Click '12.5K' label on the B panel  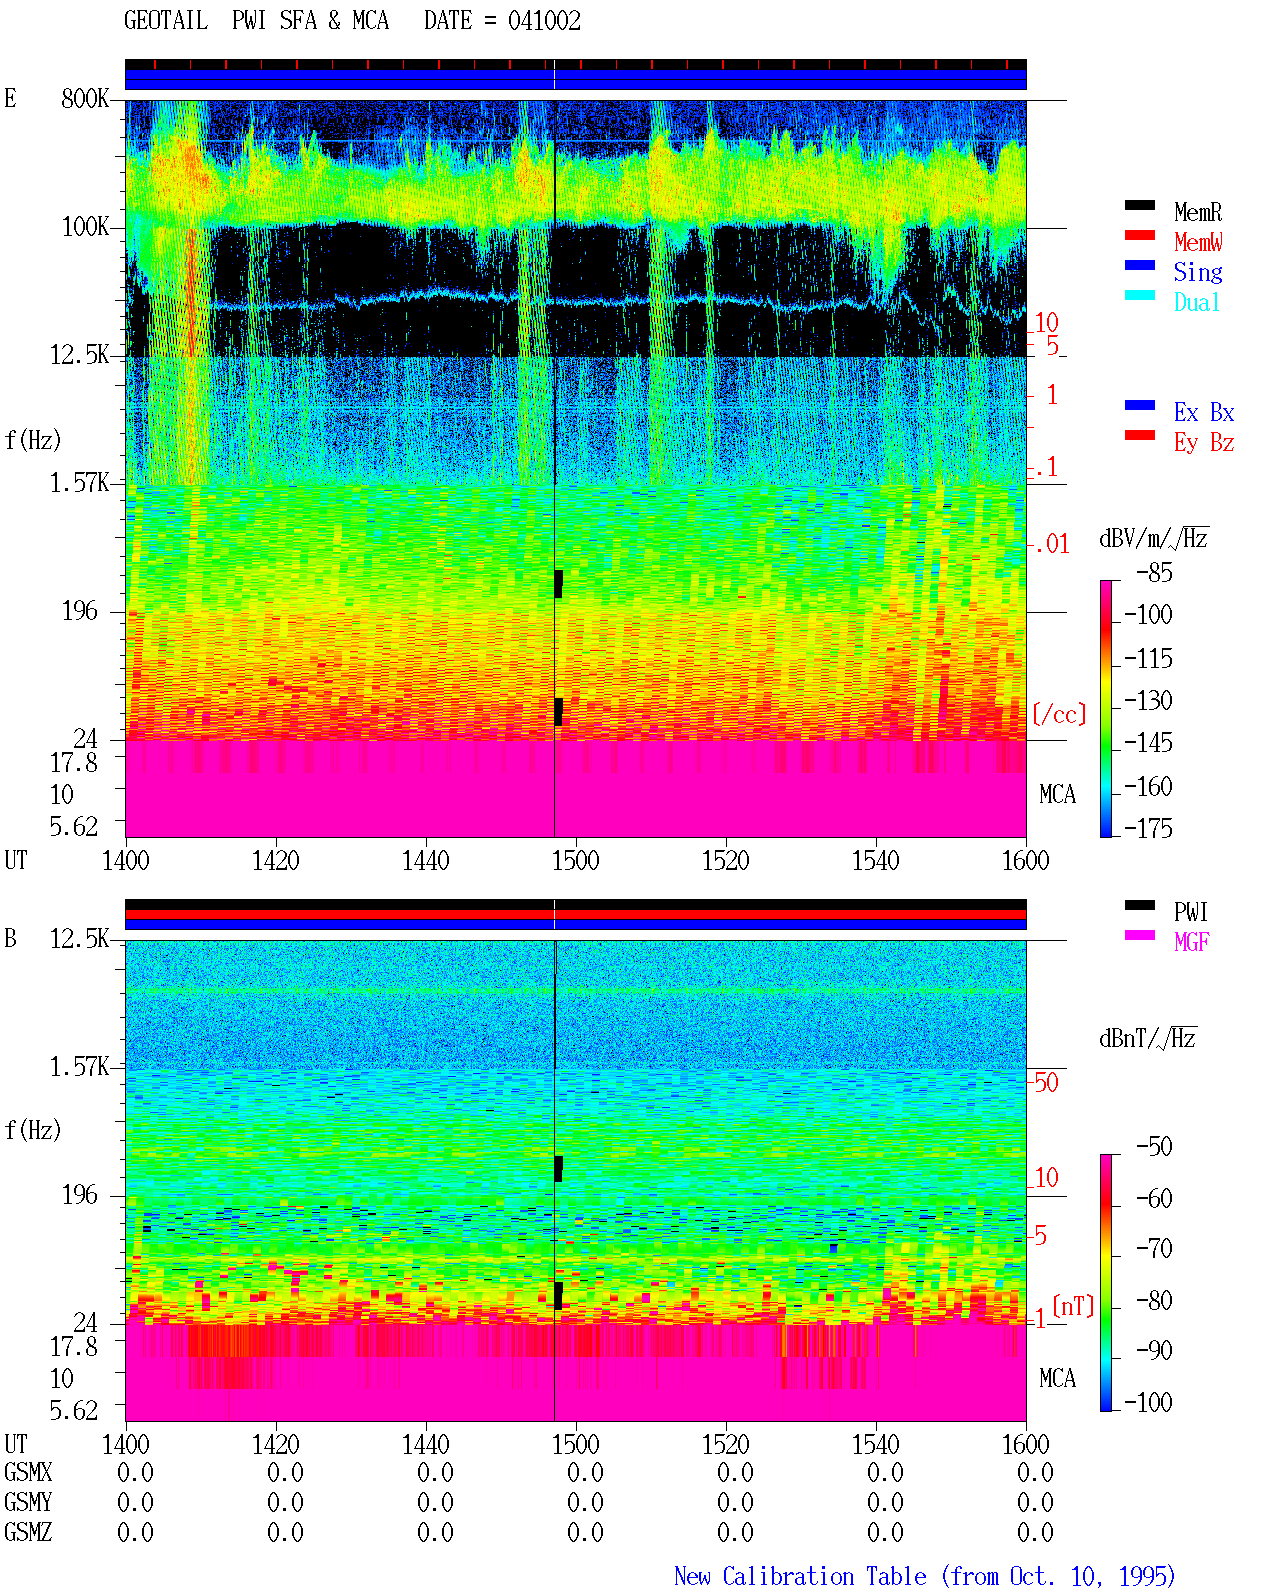pyautogui.click(x=79, y=939)
